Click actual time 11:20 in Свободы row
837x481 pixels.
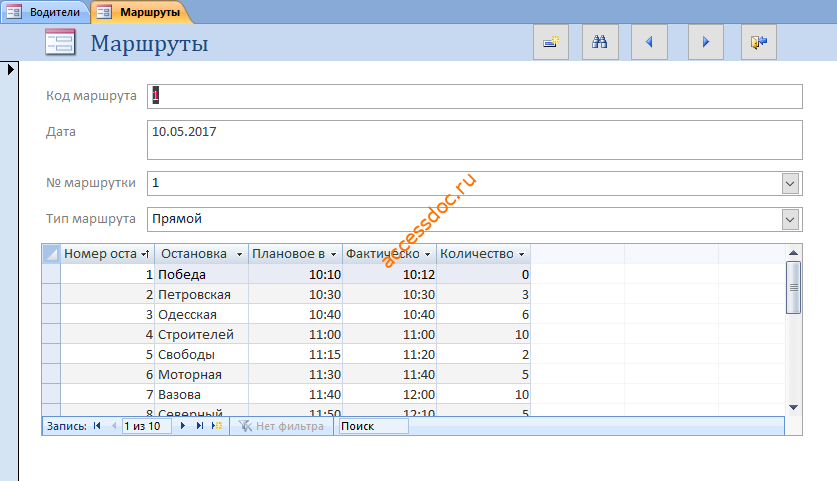click(x=389, y=354)
